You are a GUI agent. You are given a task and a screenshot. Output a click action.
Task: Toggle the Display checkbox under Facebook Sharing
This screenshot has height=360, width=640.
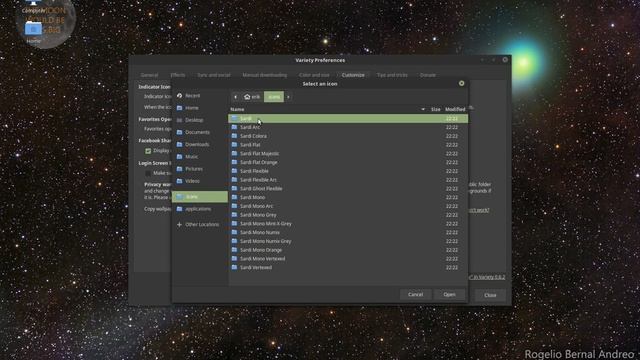pyautogui.click(x=148, y=151)
